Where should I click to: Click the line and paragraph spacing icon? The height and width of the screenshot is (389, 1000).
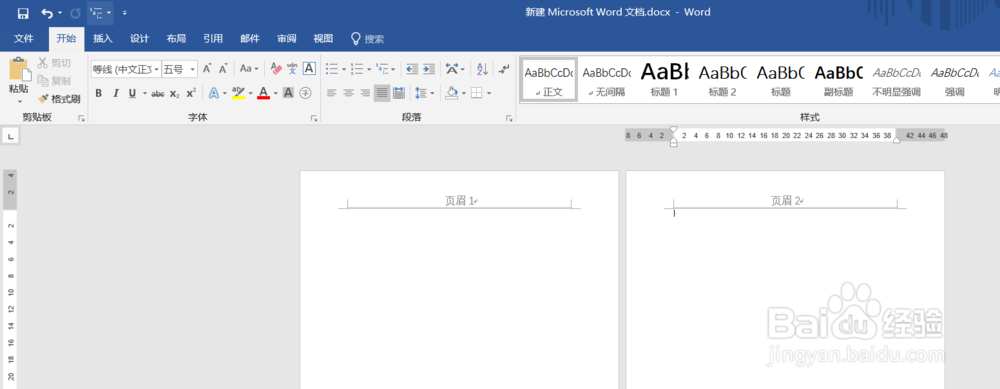421,93
